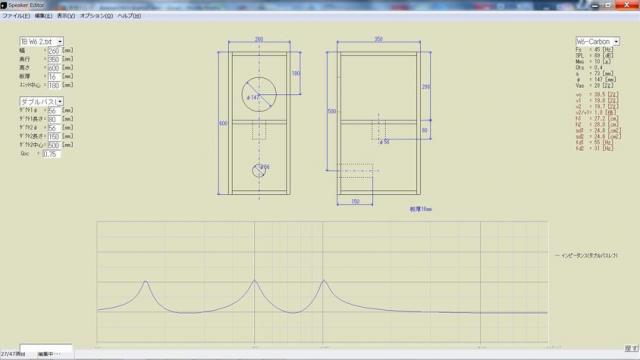Open the 表示 menu
The height and width of the screenshot is (360, 640).
click(66, 16)
